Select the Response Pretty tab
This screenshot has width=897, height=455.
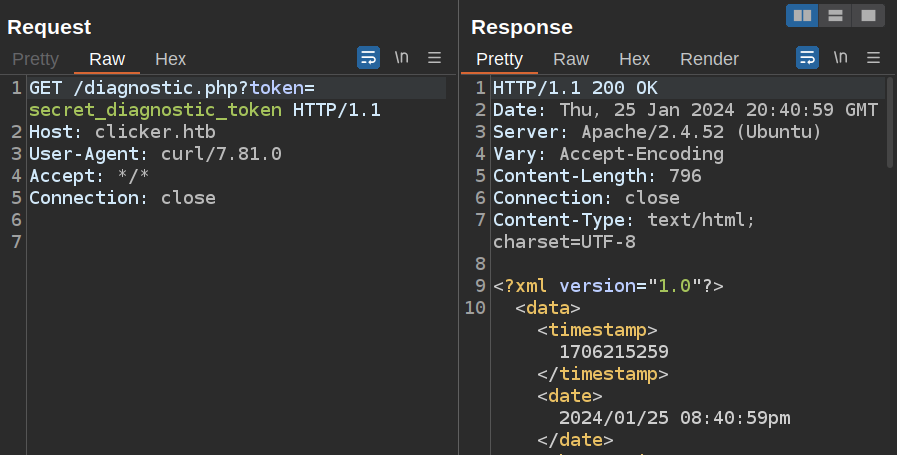499,59
